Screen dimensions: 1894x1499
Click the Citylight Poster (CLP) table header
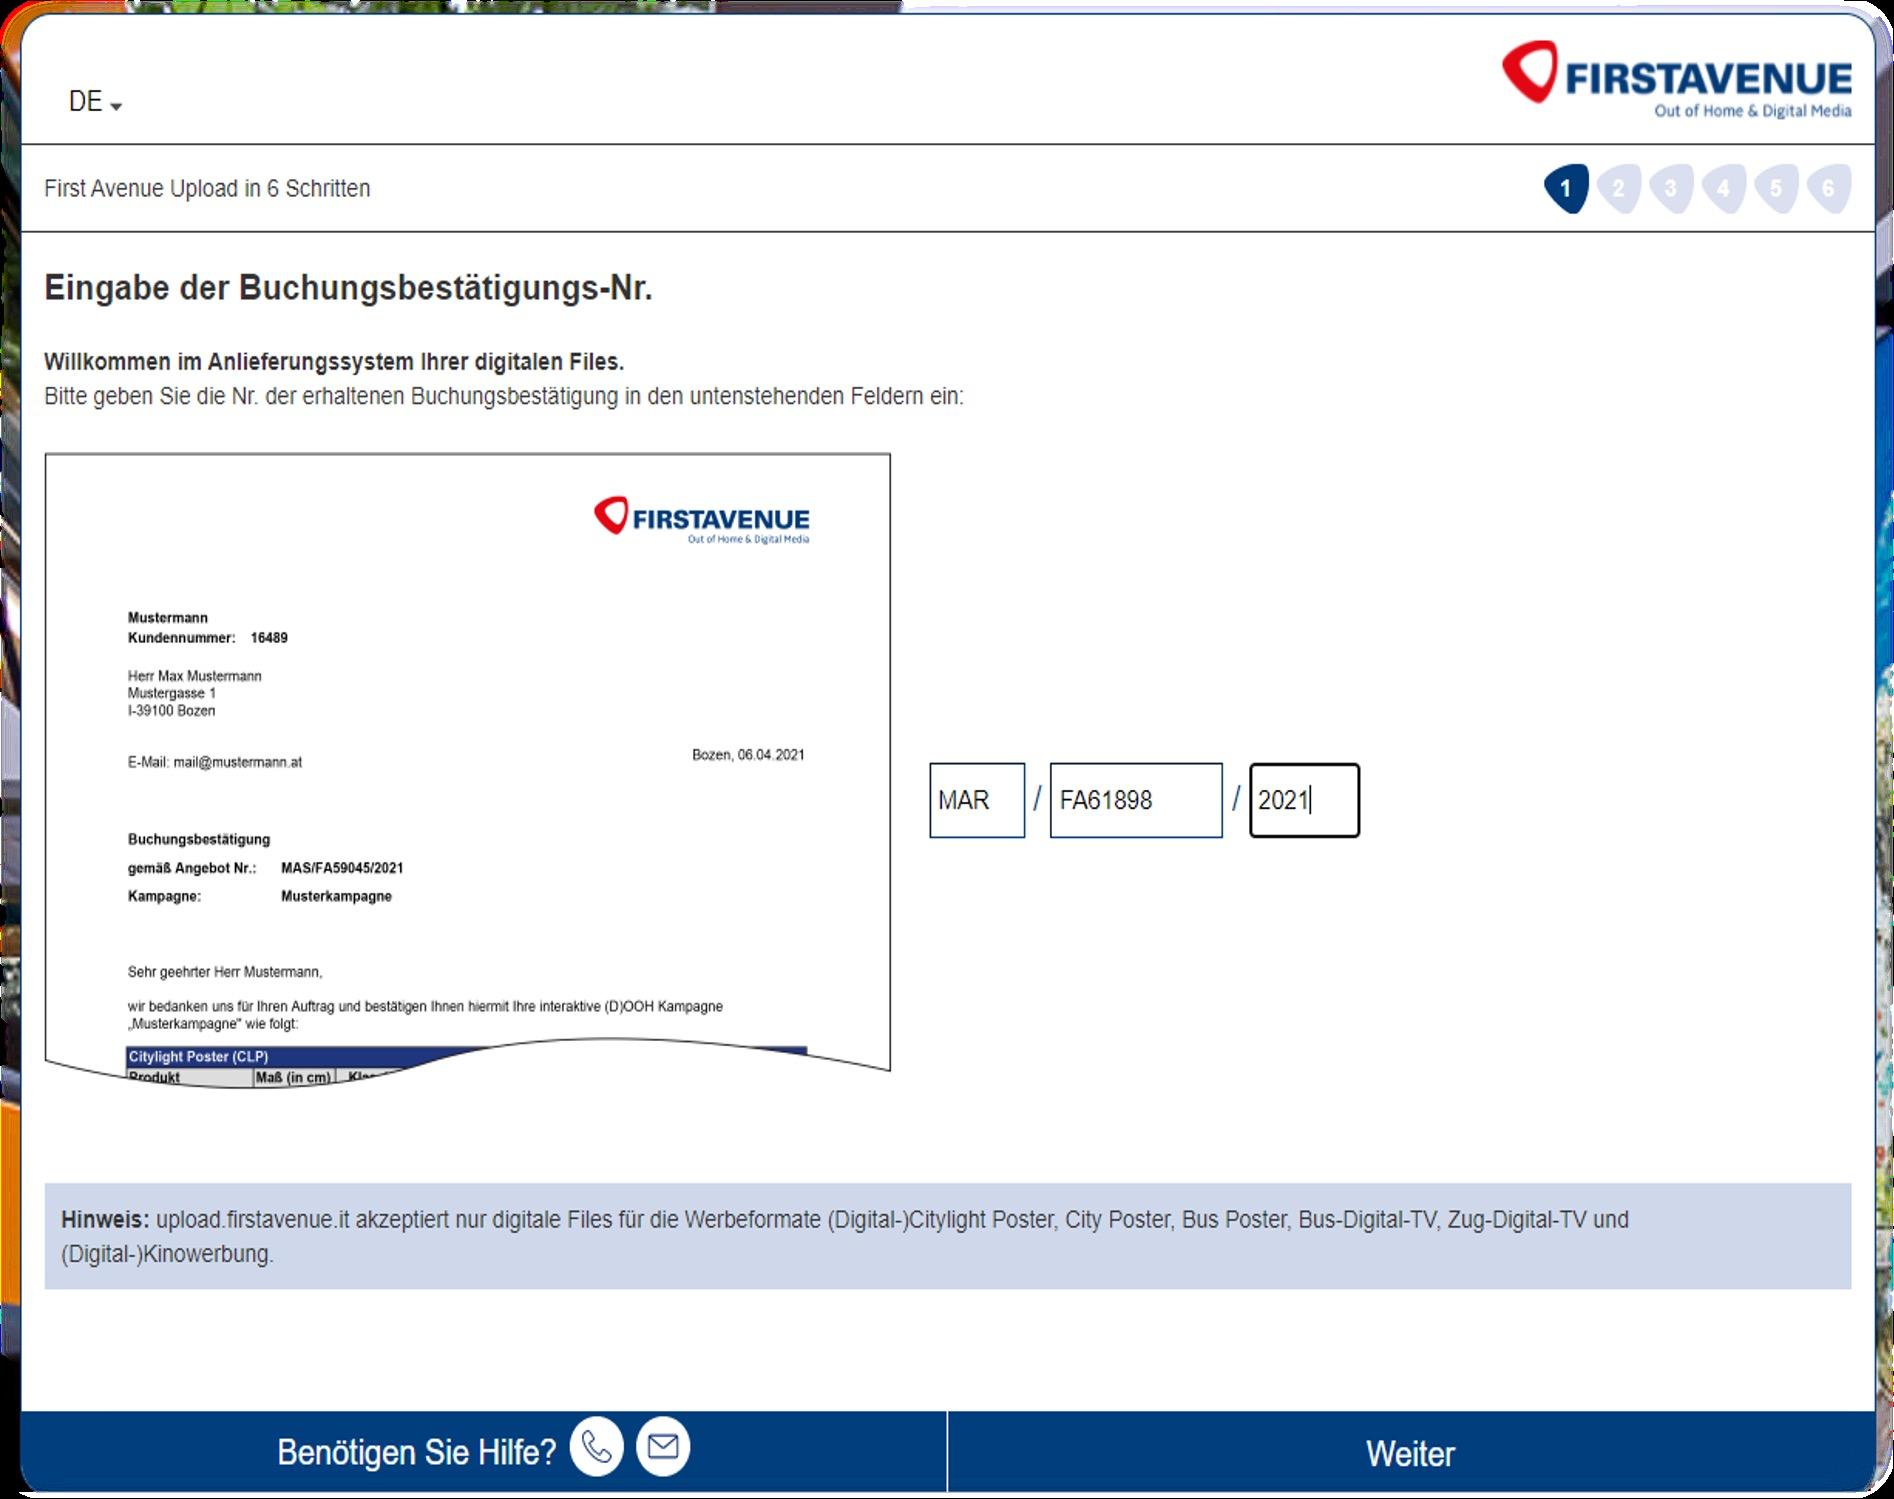click(x=198, y=1057)
